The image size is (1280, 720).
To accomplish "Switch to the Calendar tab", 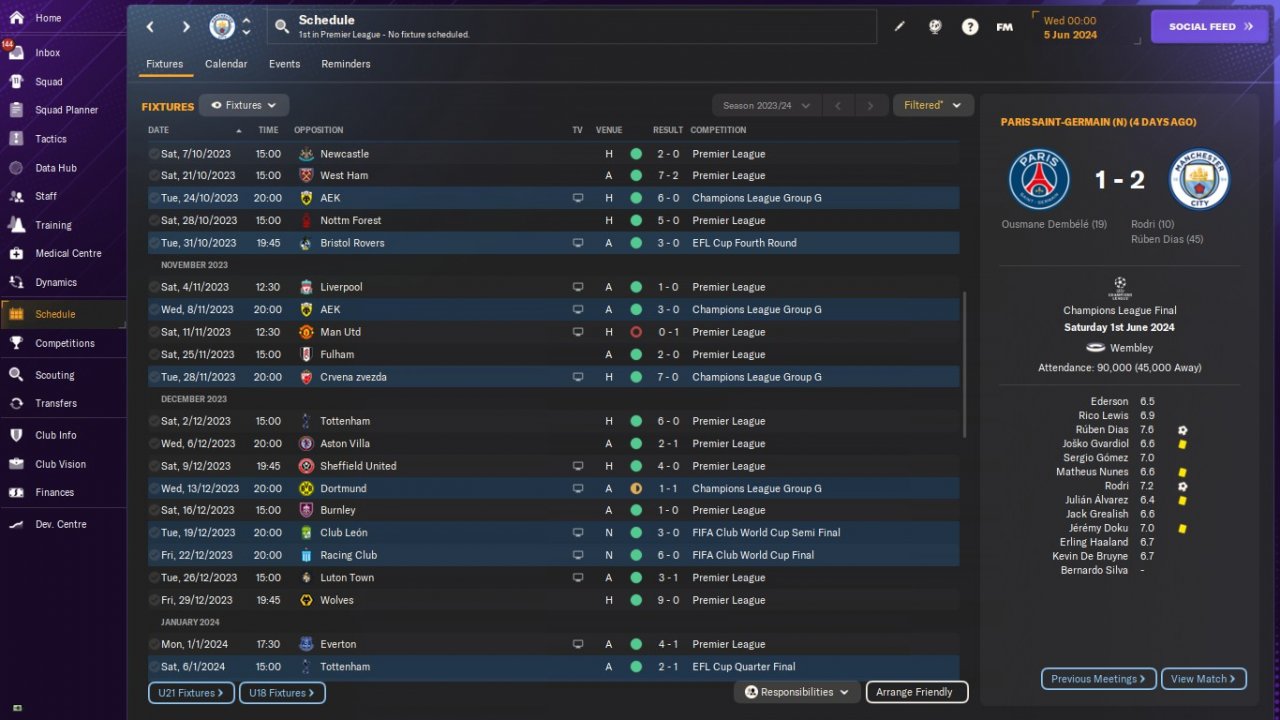I will [x=226, y=64].
